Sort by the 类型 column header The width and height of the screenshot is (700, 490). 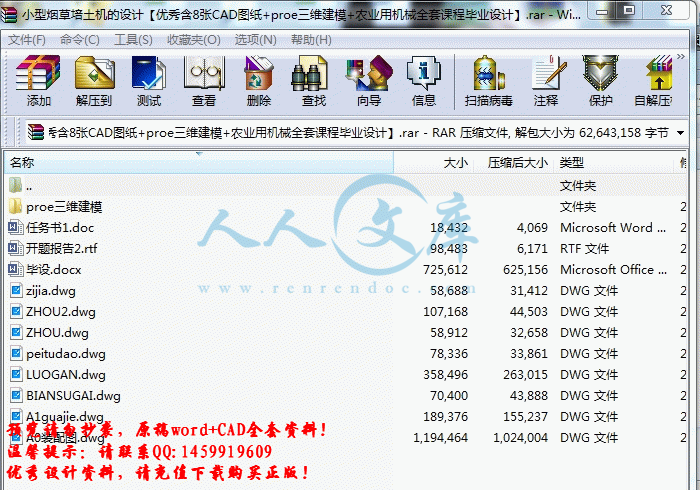click(x=613, y=162)
